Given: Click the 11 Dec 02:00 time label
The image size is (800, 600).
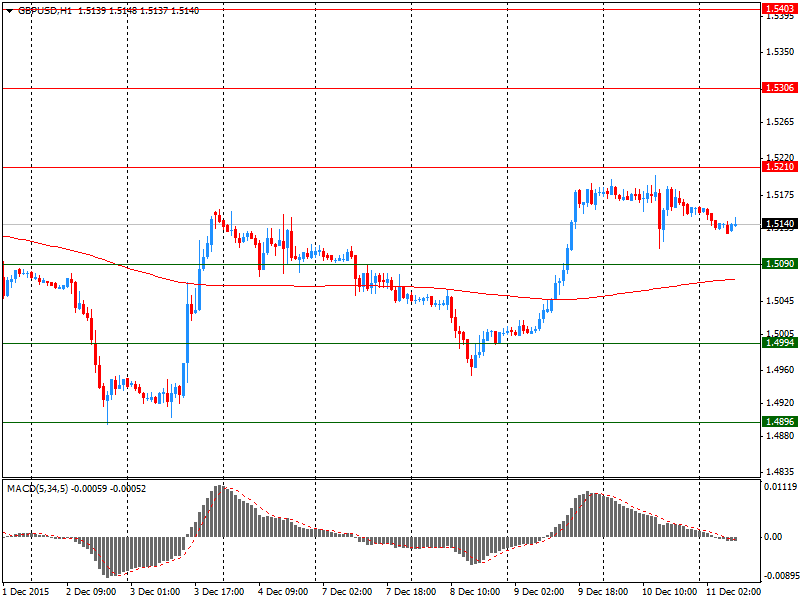Looking at the screenshot, I should tap(733, 592).
